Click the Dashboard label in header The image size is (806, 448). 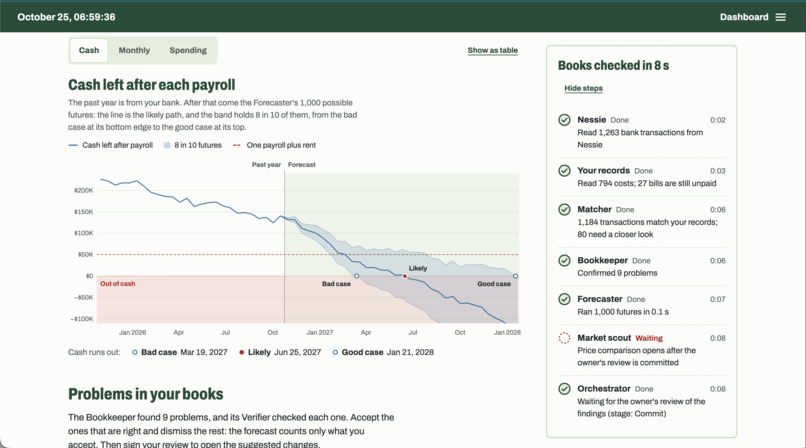[x=744, y=17]
